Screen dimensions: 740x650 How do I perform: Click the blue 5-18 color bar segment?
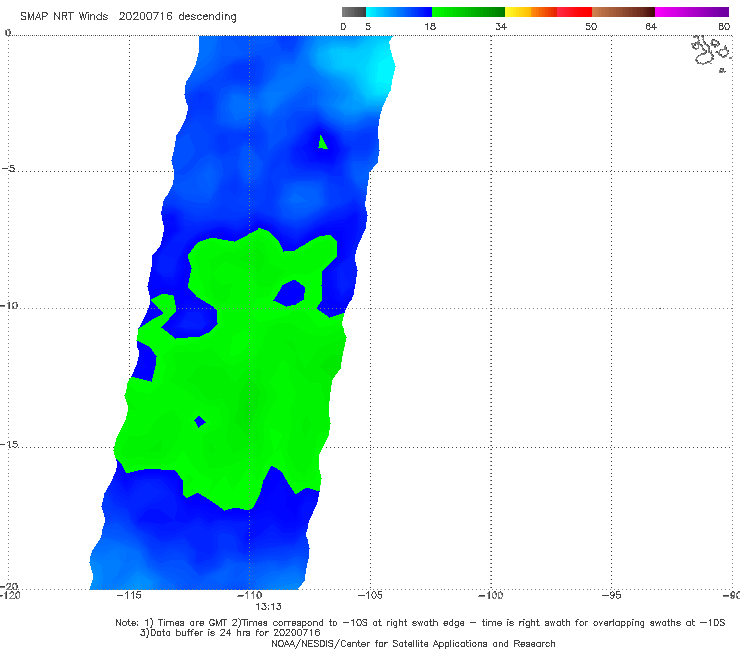tap(399, 12)
